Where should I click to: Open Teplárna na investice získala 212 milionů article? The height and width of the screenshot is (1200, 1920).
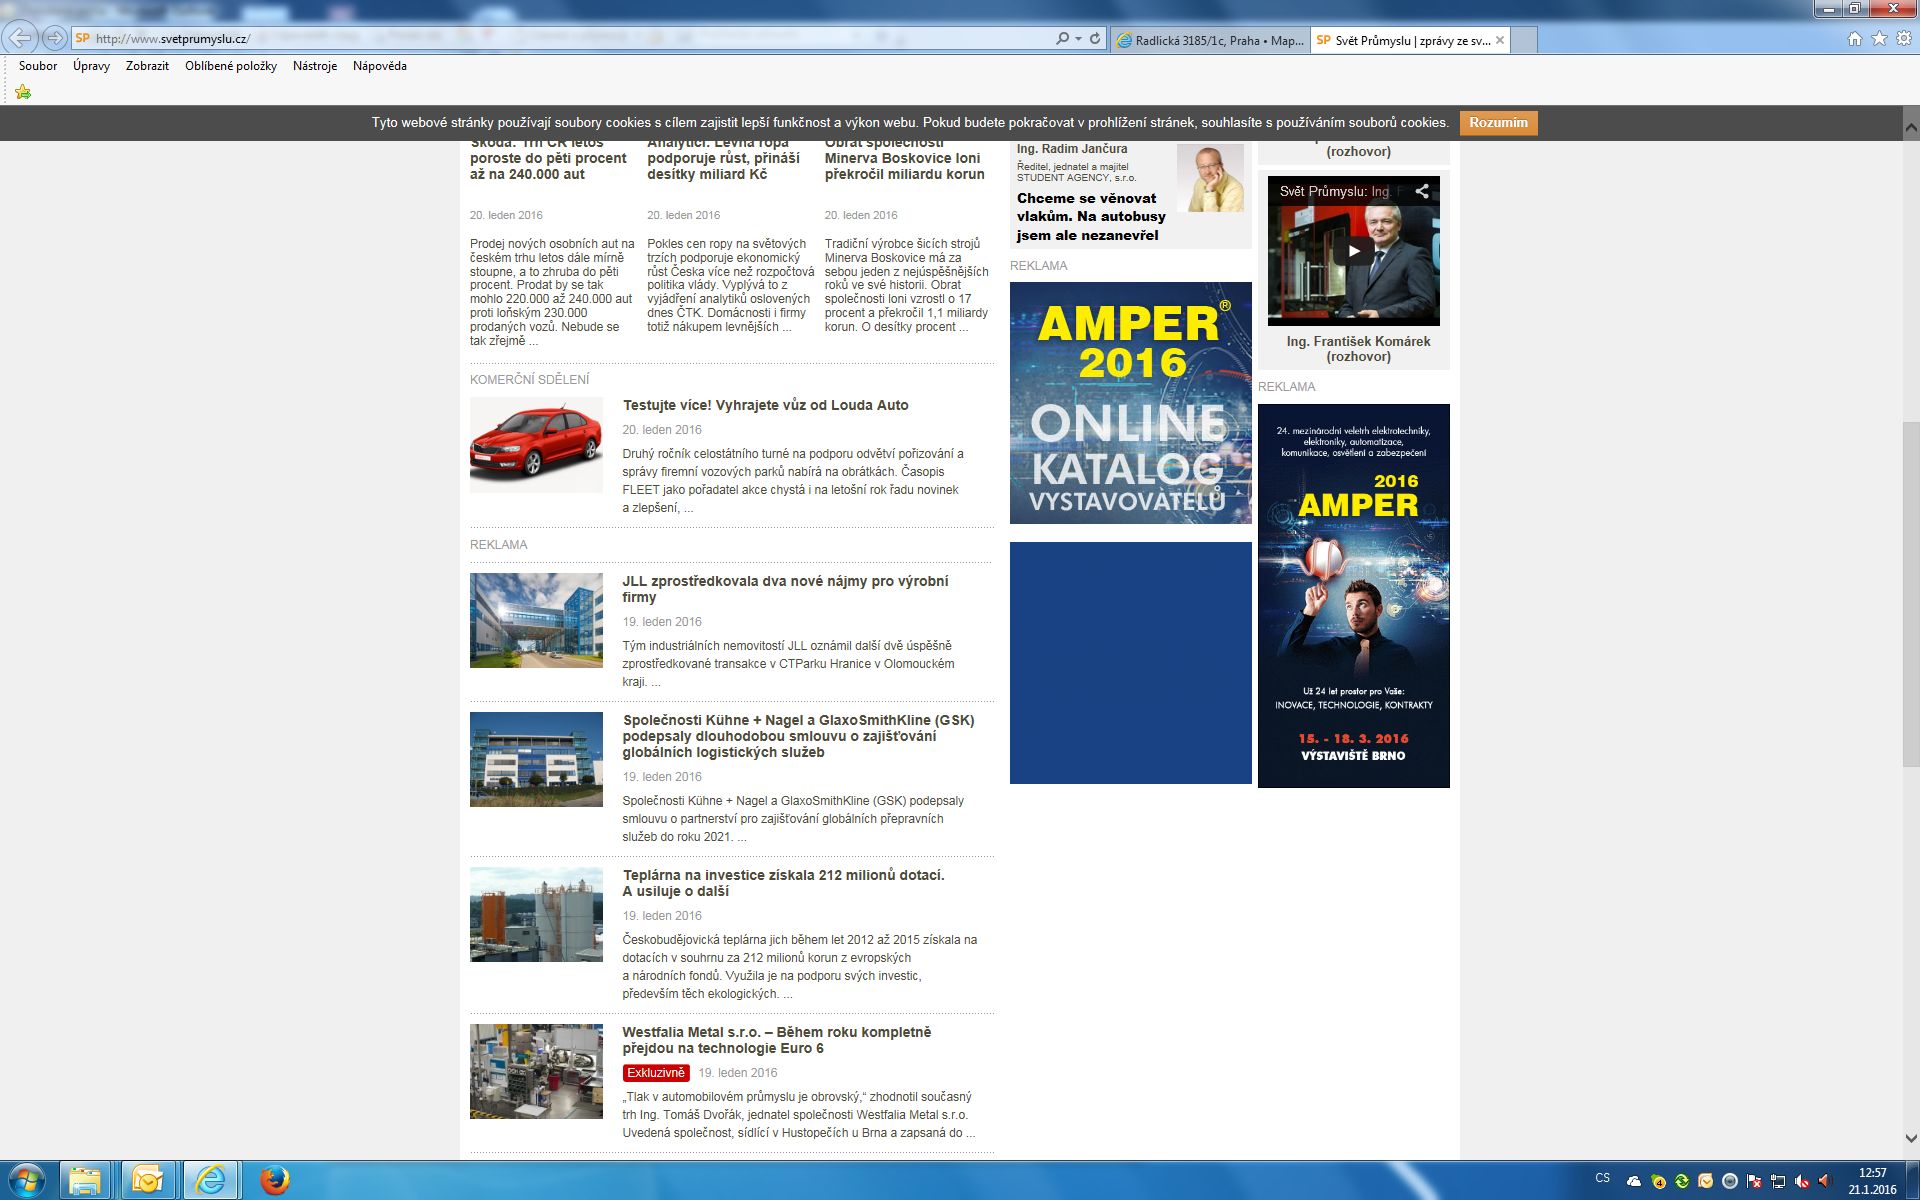pyautogui.click(x=783, y=883)
